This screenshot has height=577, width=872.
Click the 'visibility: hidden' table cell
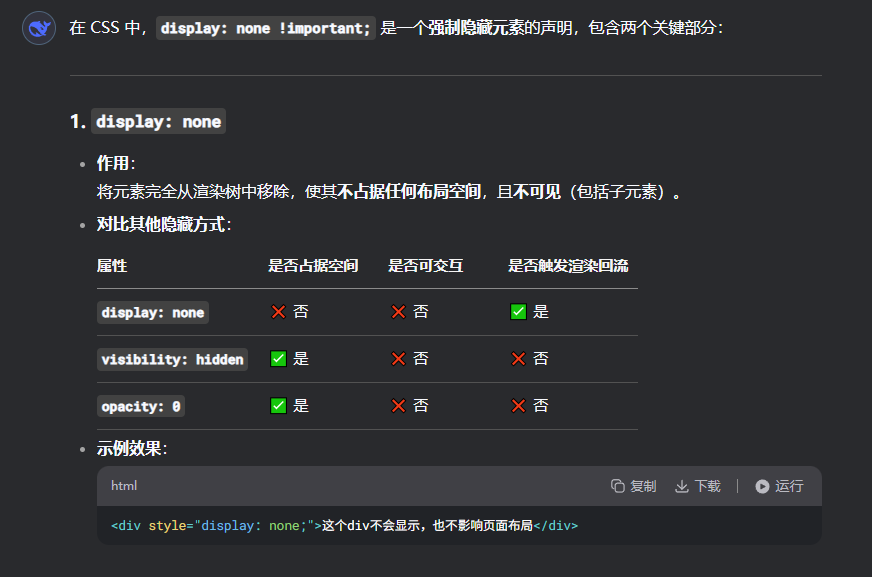[x=172, y=359]
